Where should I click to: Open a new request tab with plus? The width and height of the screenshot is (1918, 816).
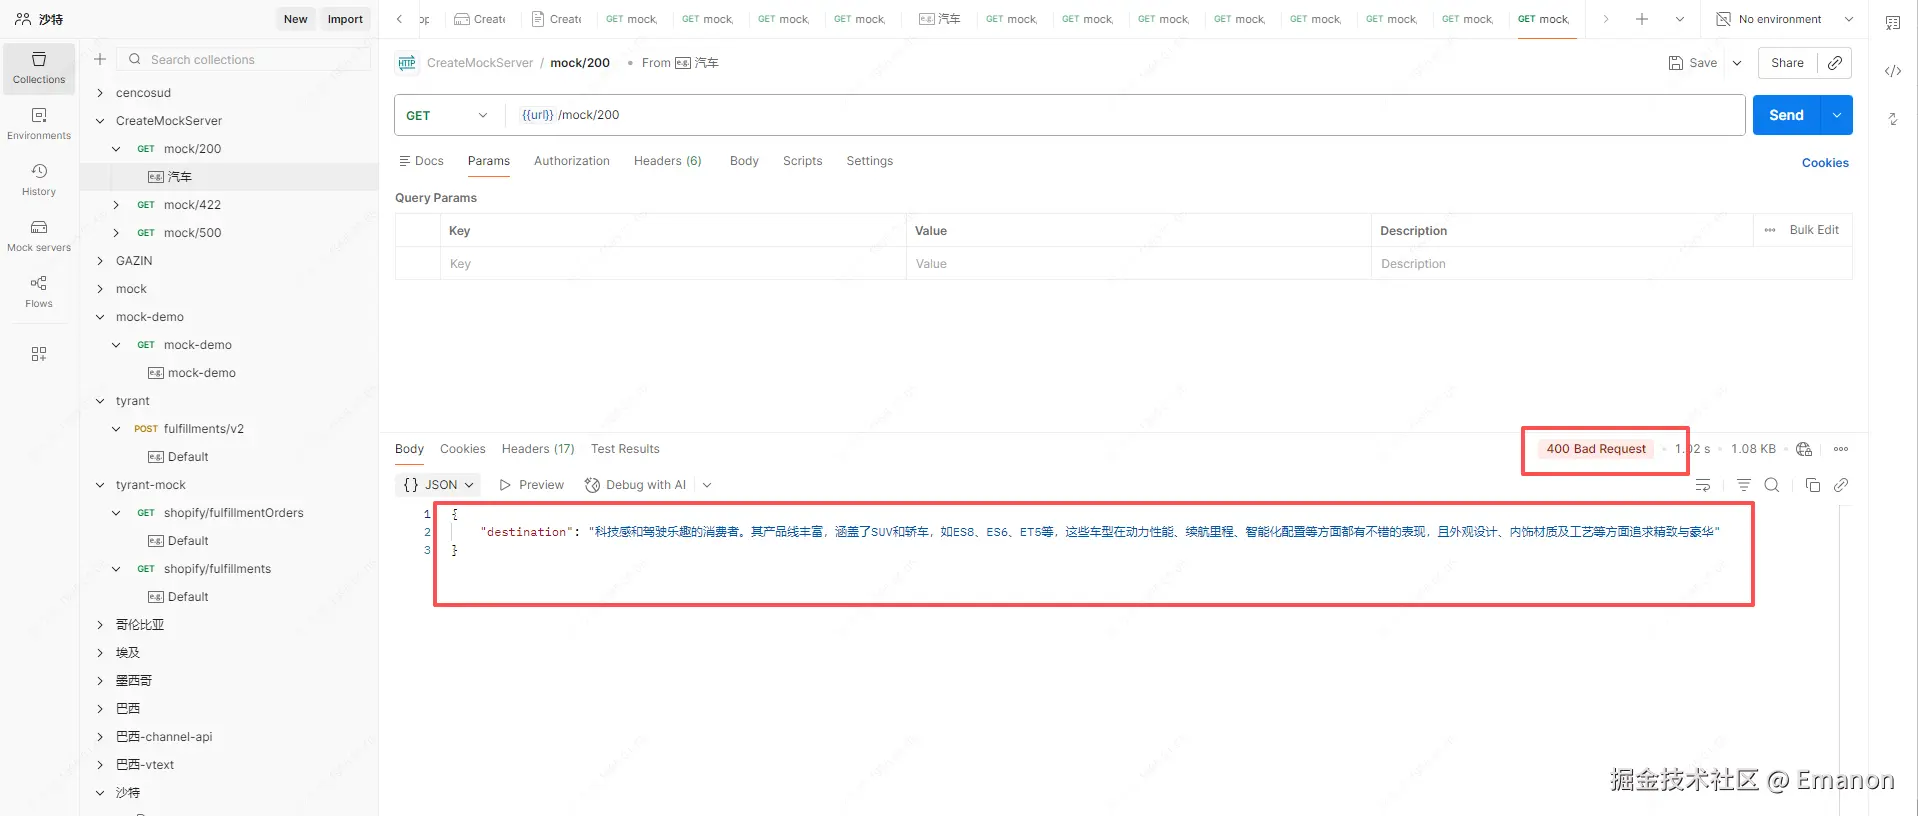click(1641, 19)
